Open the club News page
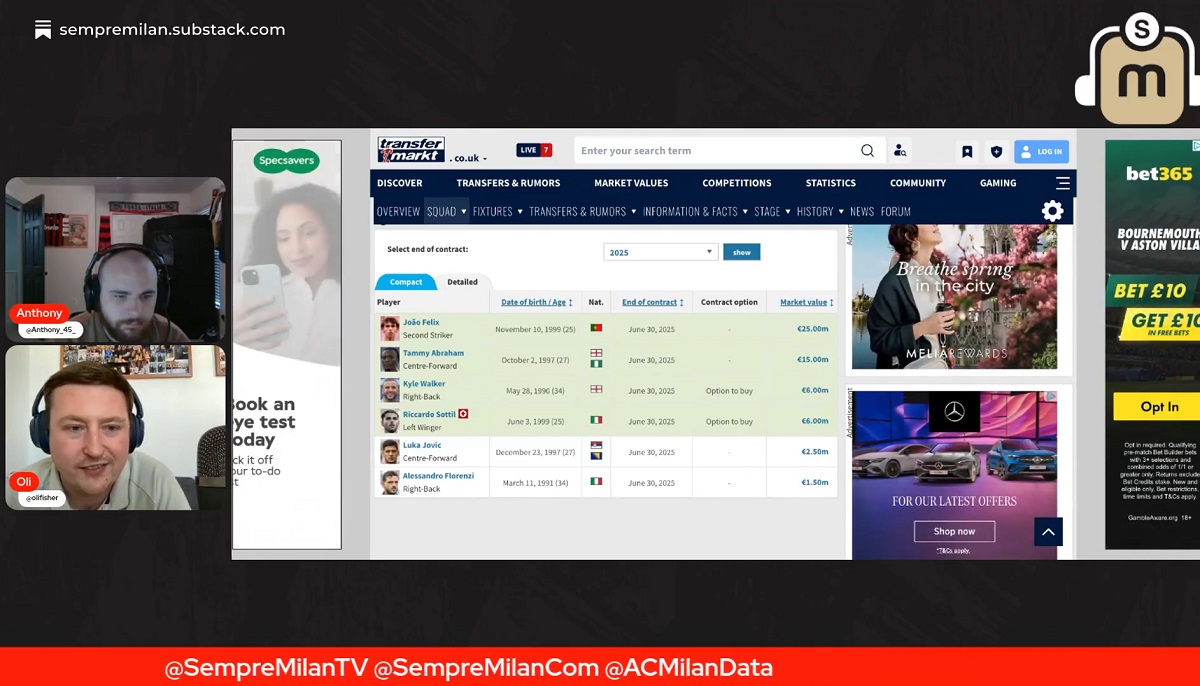This screenshot has width=1200, height=686. 862,212
